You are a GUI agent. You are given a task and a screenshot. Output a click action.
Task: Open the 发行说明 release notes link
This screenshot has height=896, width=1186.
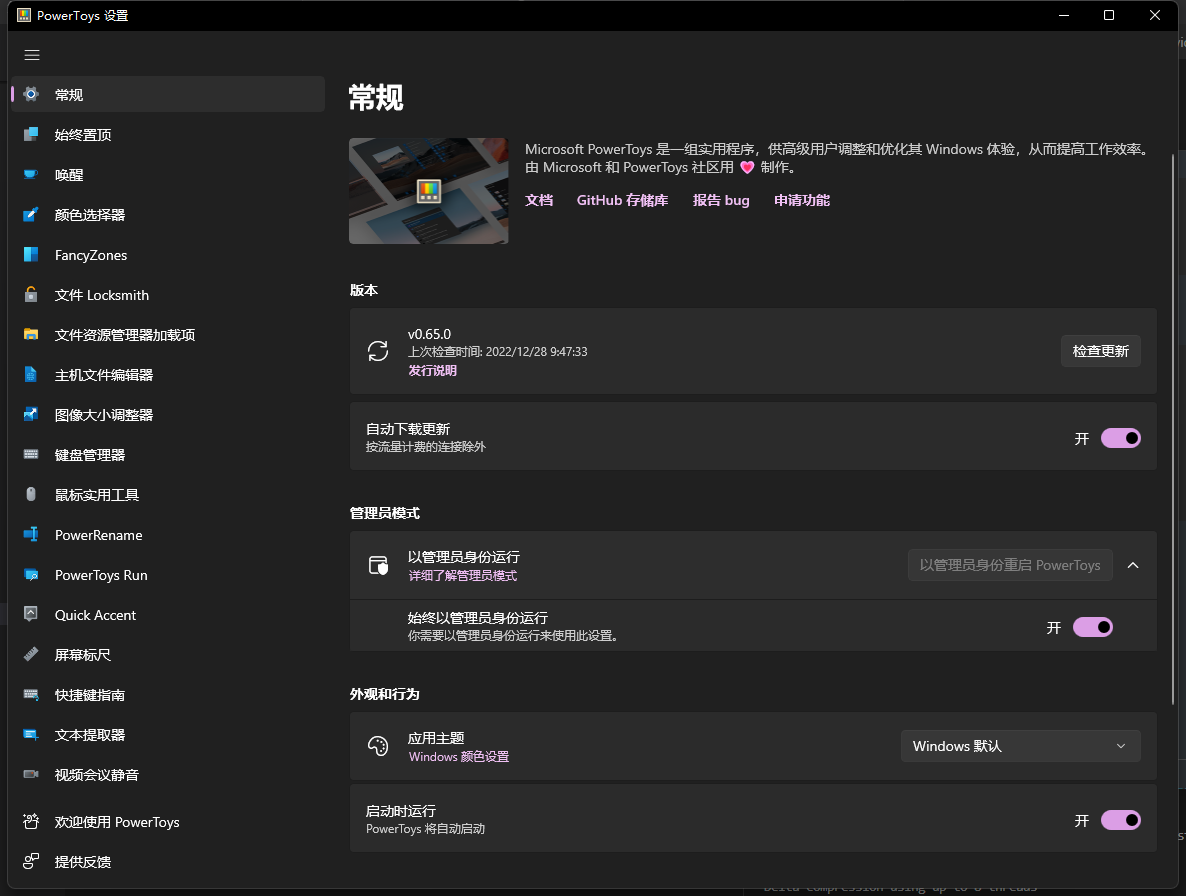click(433, 370)
